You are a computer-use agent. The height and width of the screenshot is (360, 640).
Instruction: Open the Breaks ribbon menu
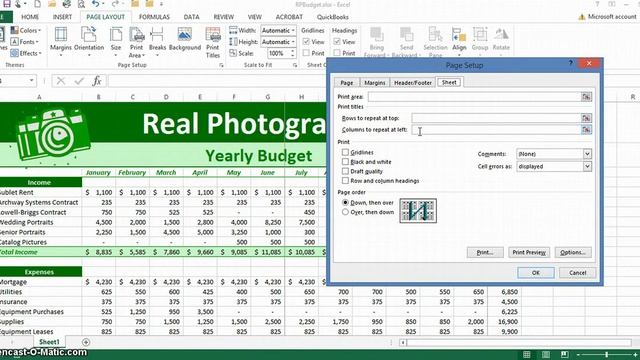(x=157, y=42)
